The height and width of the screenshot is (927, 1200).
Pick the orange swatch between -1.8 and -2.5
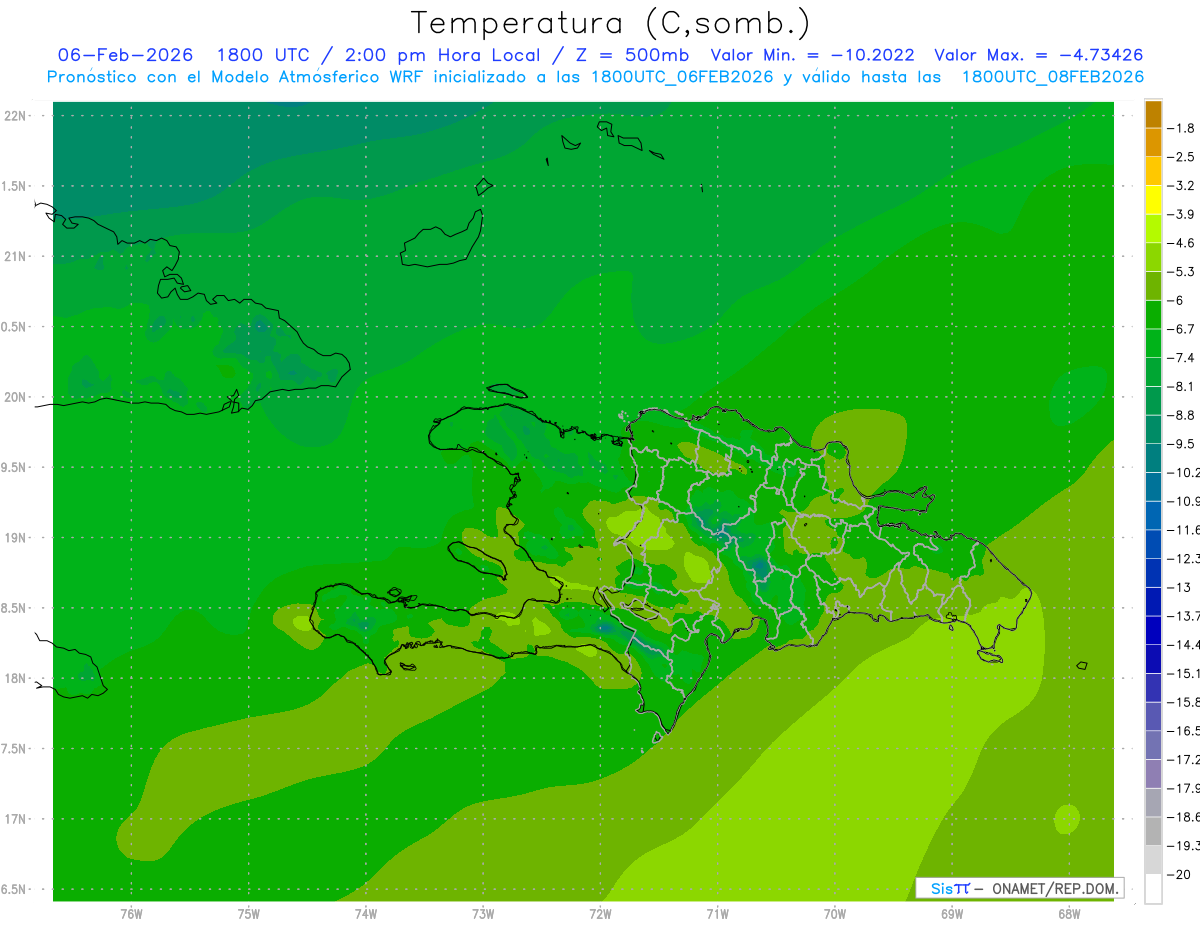[1153, 143]
